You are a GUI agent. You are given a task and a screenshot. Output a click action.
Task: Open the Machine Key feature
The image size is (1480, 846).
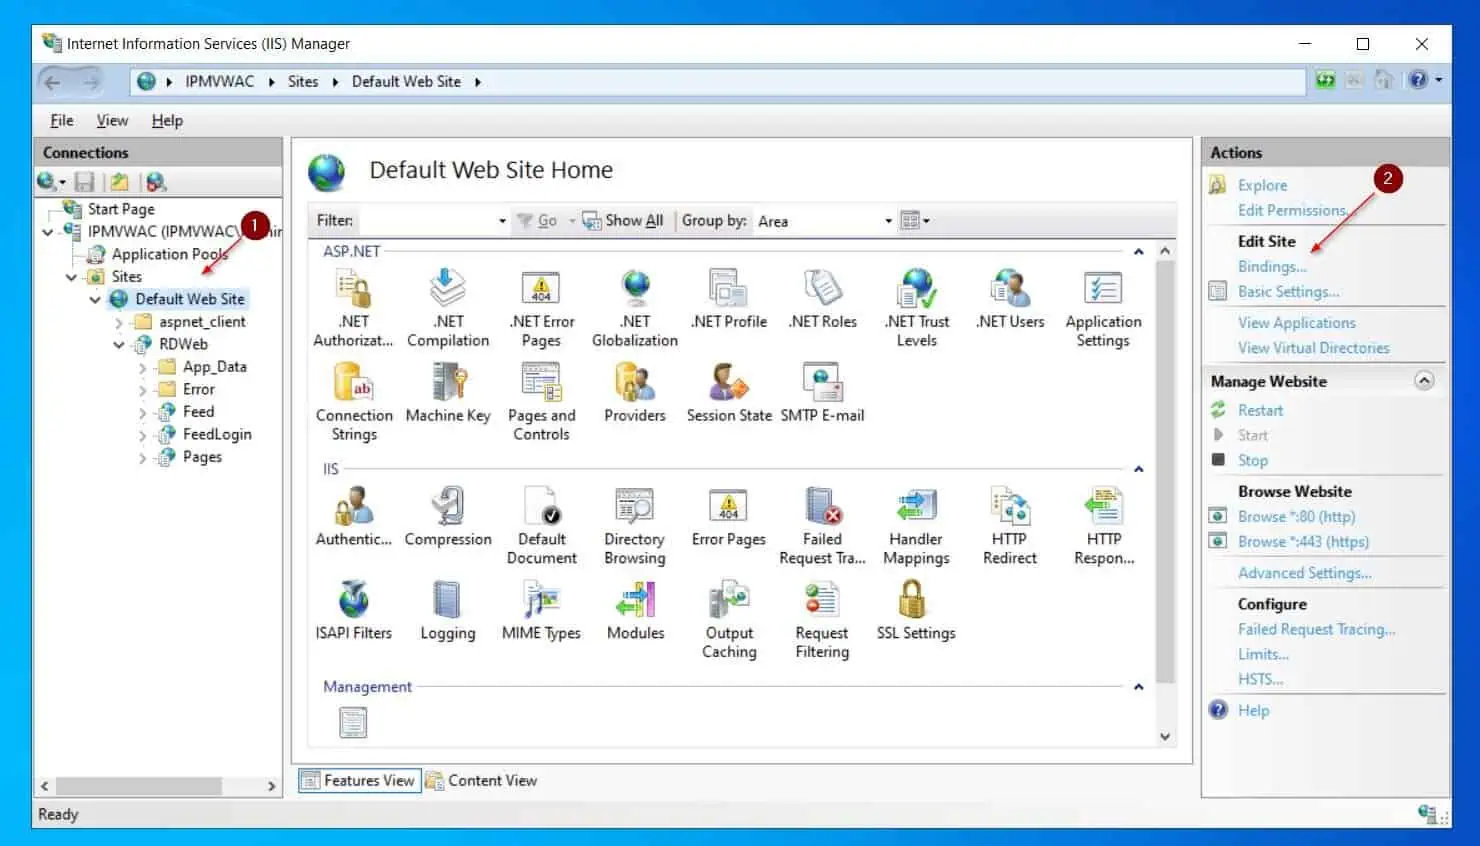tap(448, 394)
